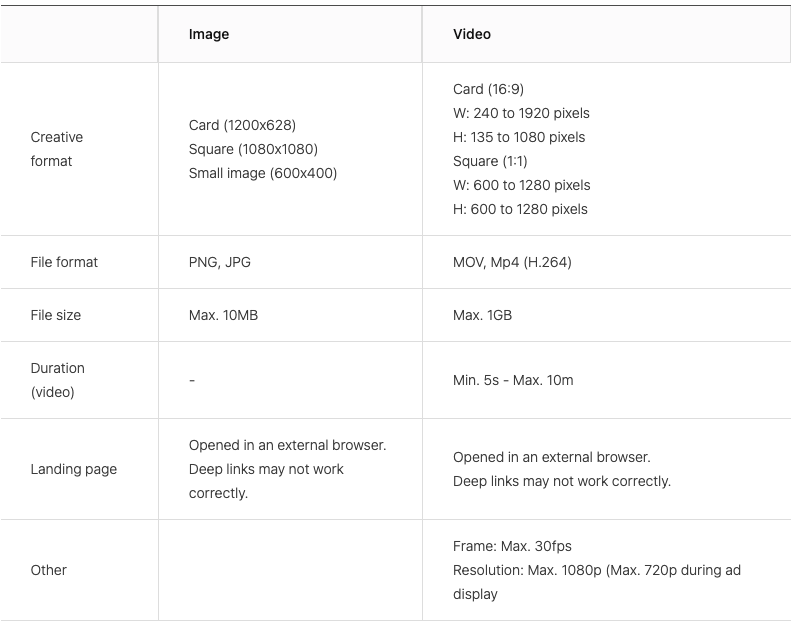
Task: Click the Other row label
Action: (x=49, y=570)
